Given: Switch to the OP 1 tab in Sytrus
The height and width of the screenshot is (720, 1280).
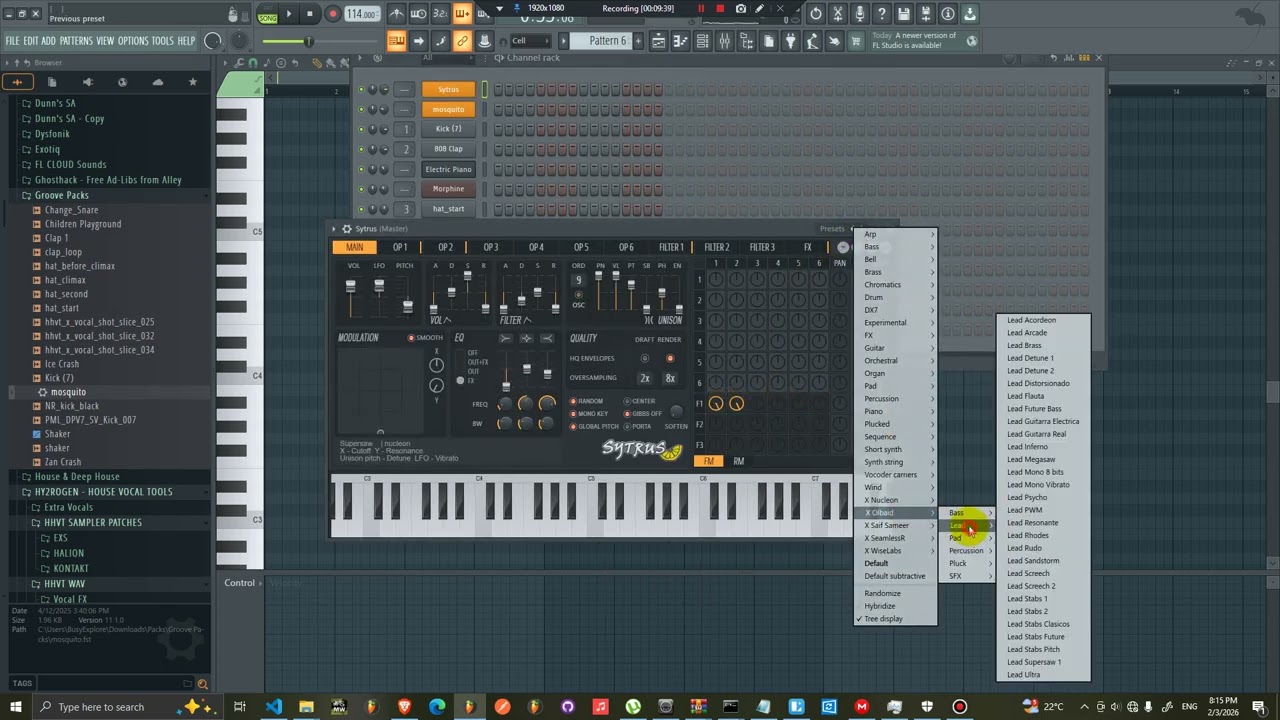Looking at the screenshot, I should (400, 247).
